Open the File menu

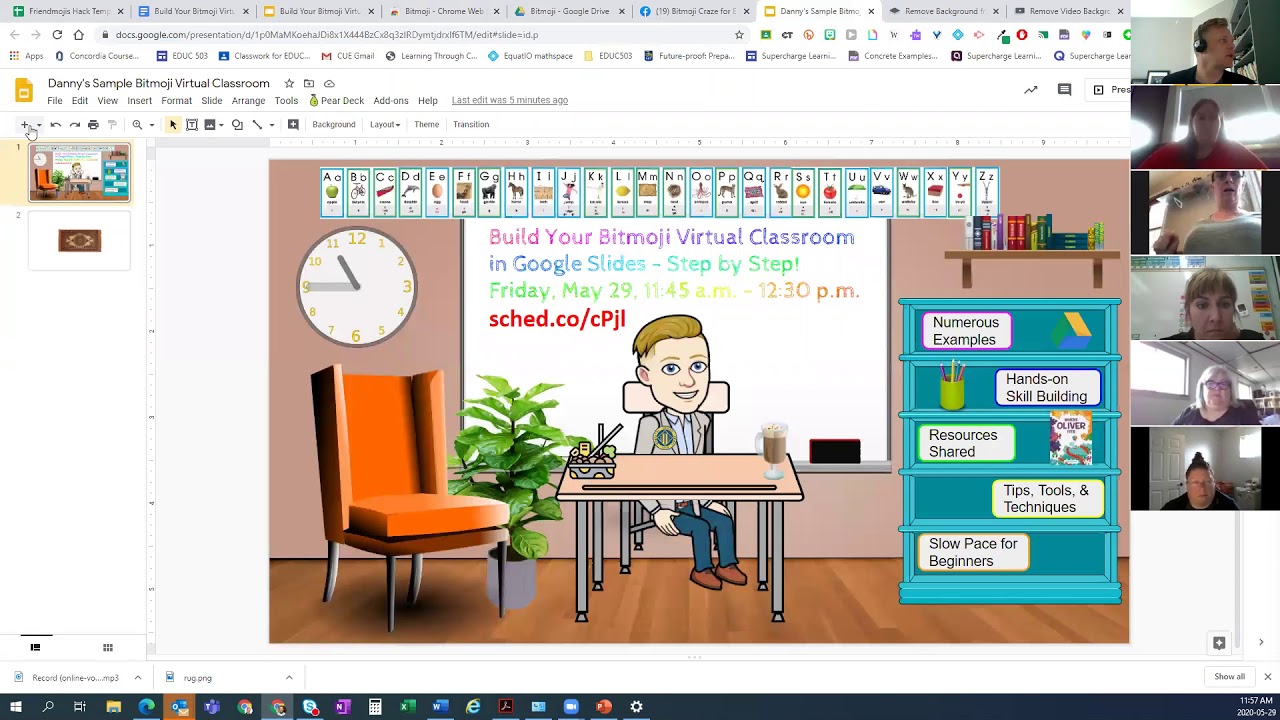(55, 101)
